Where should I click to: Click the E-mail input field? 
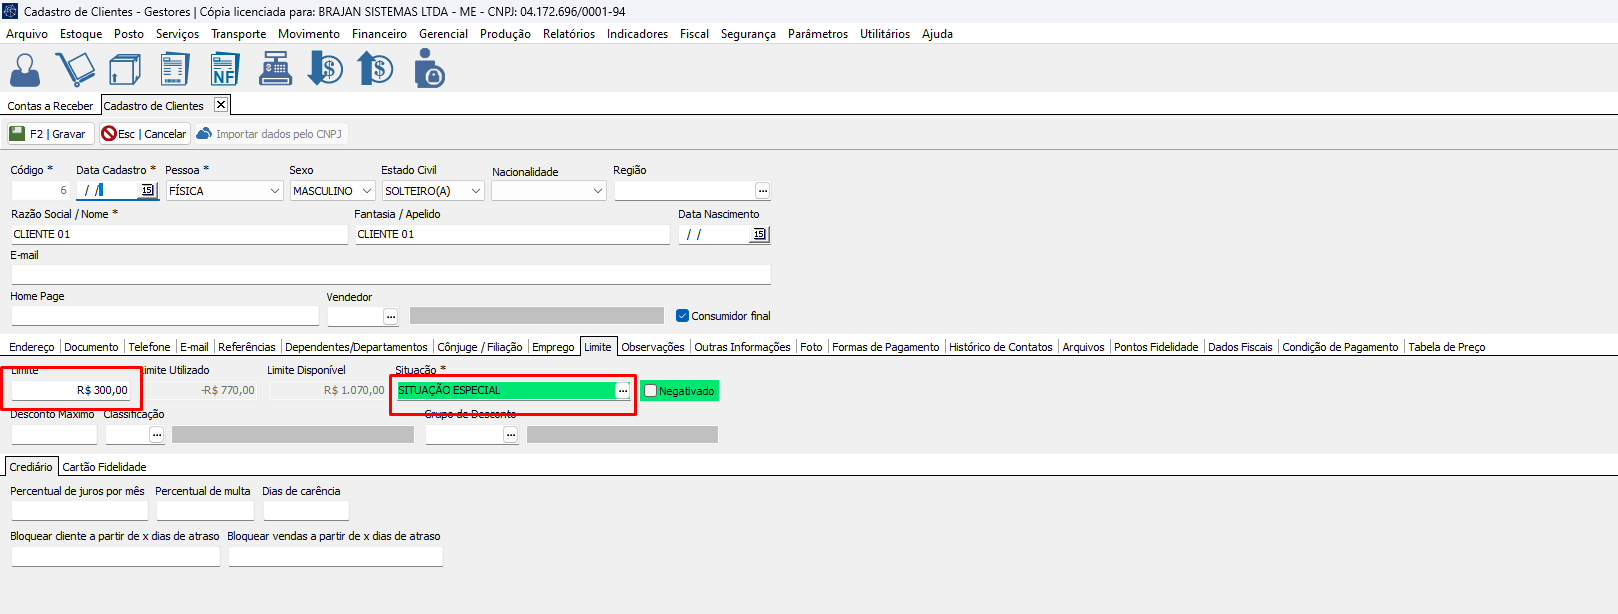point(390,274)
